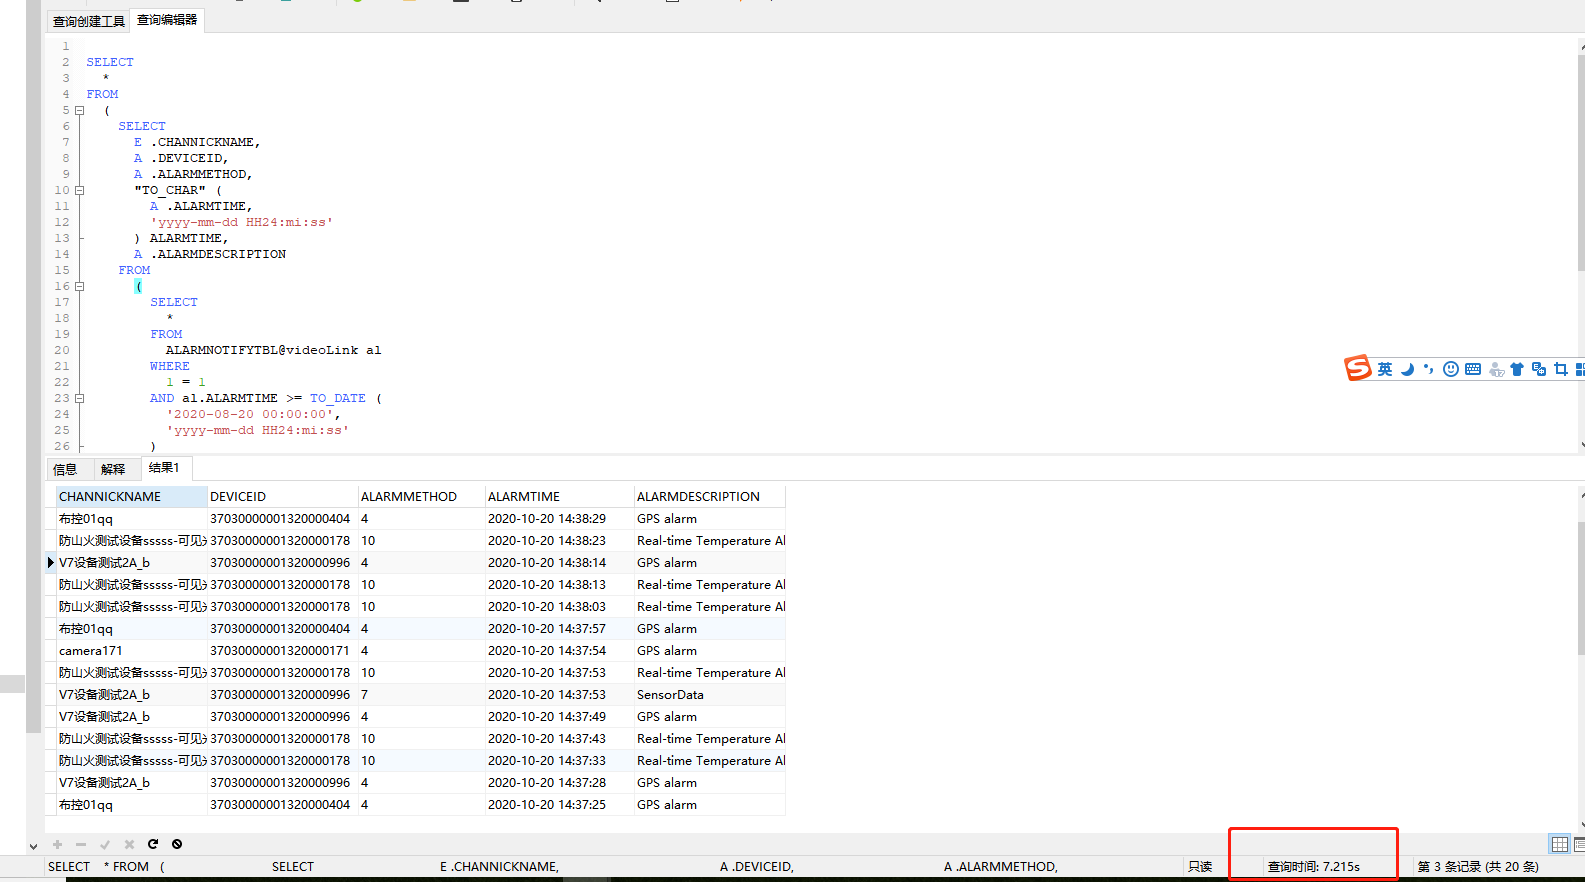Select the 2020-10-20 14:38:29 time cell
This screenshot has height=882, width=1585.
[560, 519]
